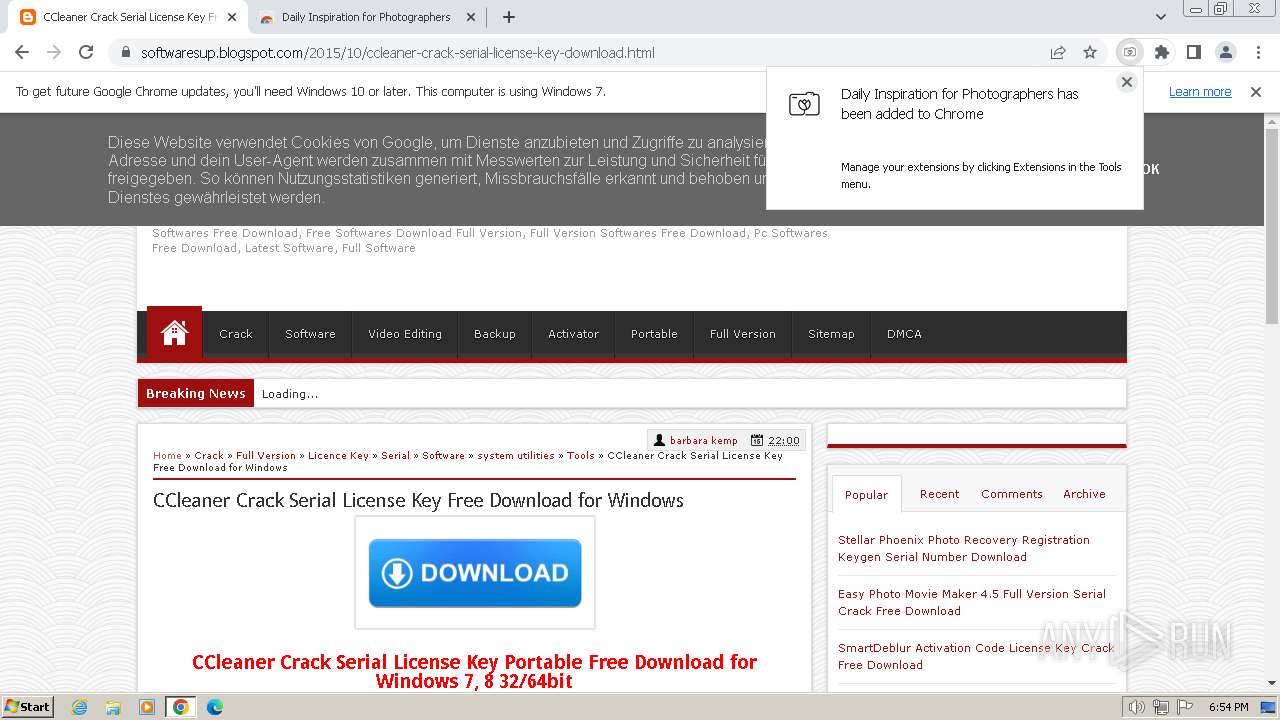Open the Activator menu item

(x=573, y=334)
